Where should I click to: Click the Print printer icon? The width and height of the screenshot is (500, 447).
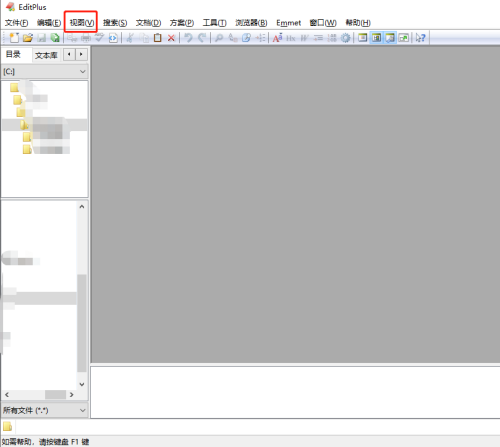pyautogui.click(x=86, y=38)
